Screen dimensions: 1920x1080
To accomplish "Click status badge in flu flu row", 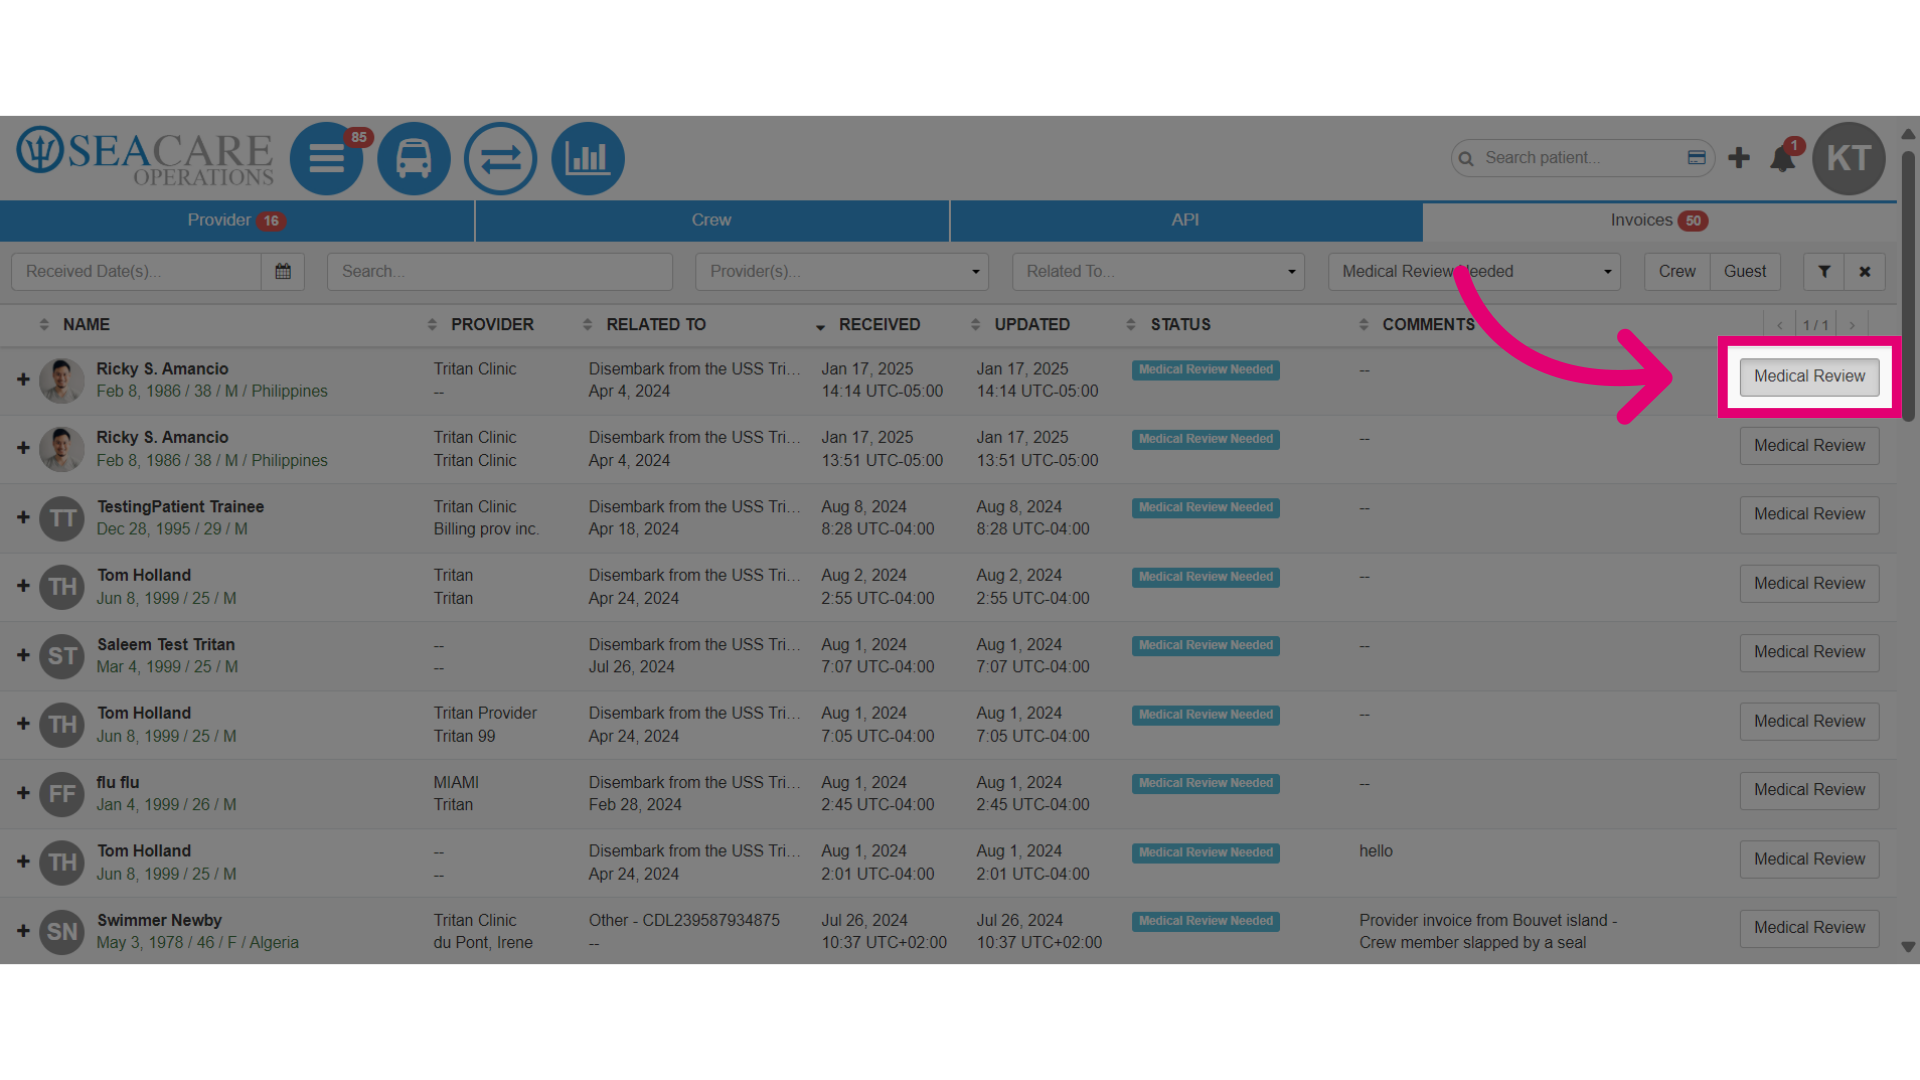I will 1206,784.
